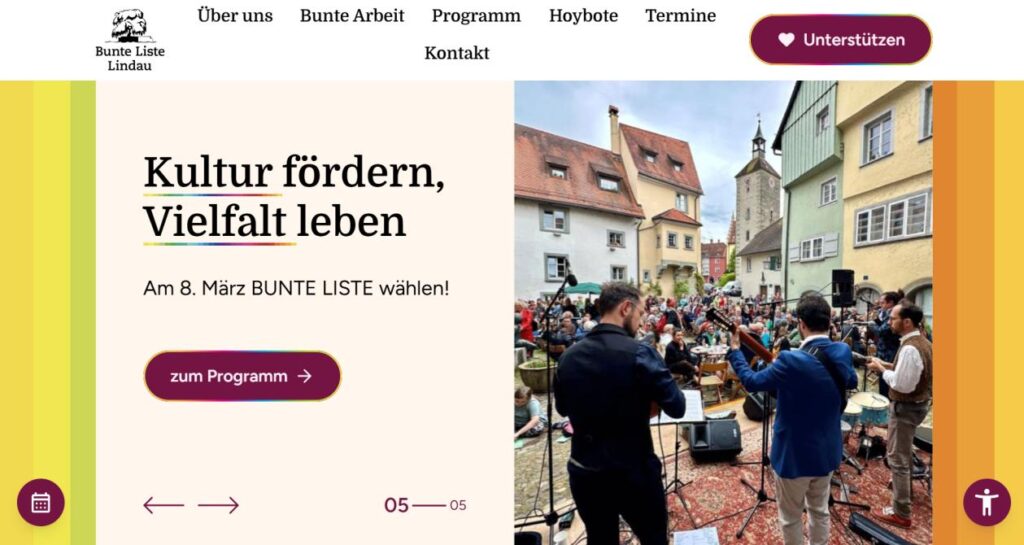Open the Hoybote navigation link

[583, 16]
